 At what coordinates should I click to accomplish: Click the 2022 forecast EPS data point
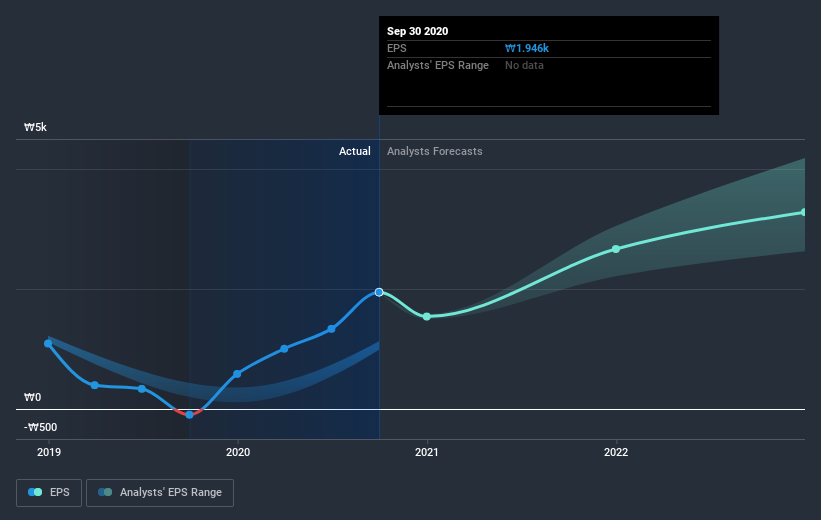coord(616,249)
